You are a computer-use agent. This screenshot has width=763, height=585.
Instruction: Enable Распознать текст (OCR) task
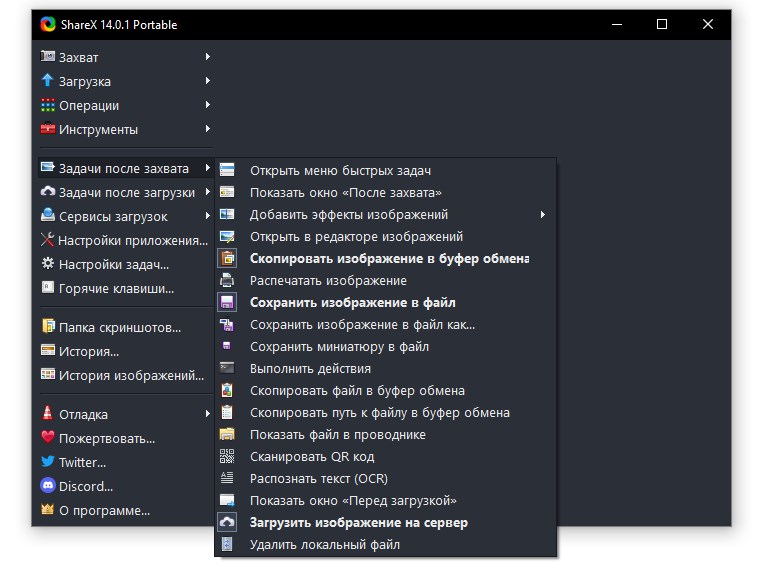[386, 478]
